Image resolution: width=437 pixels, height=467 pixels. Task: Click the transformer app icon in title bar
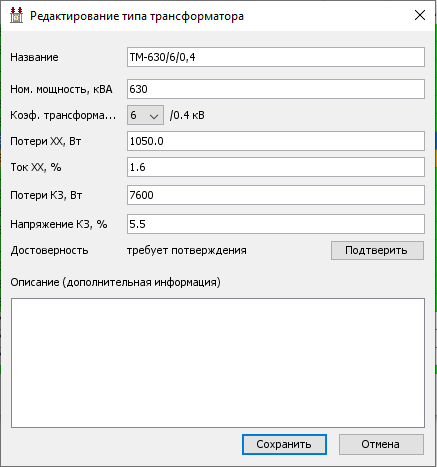tap(16, 15)
